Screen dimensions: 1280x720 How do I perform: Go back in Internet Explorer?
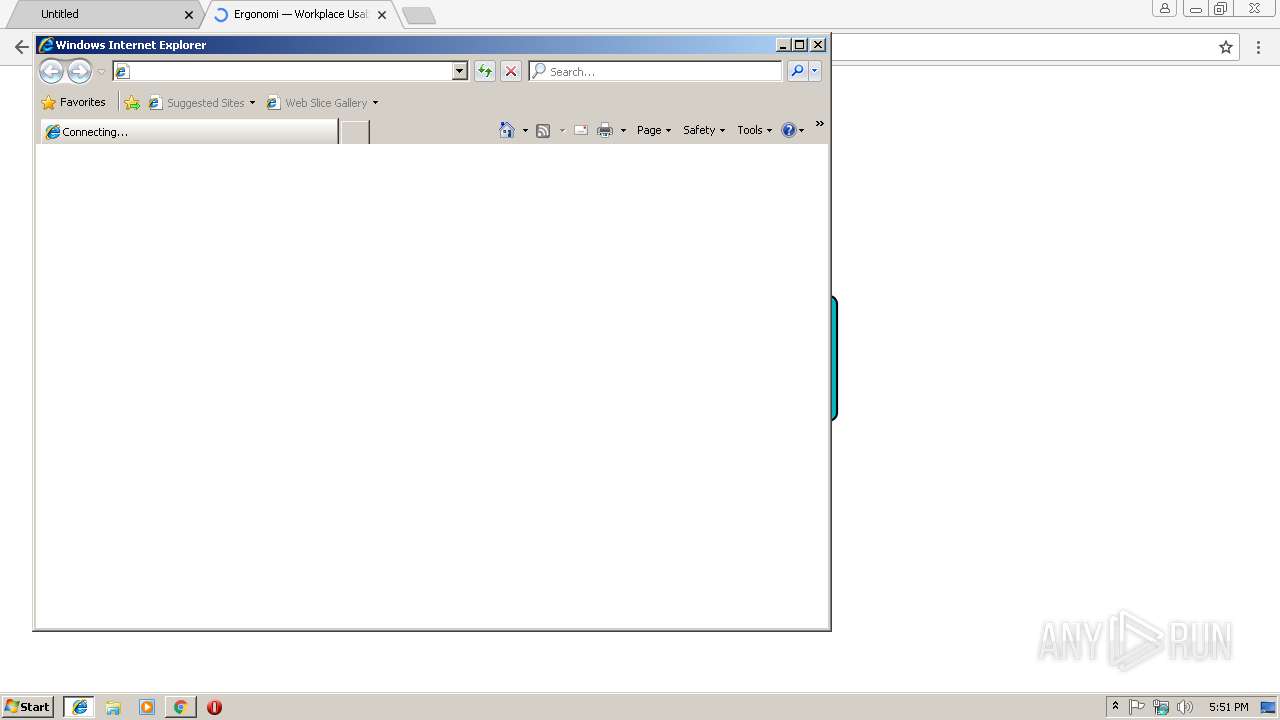coord(51,71)
